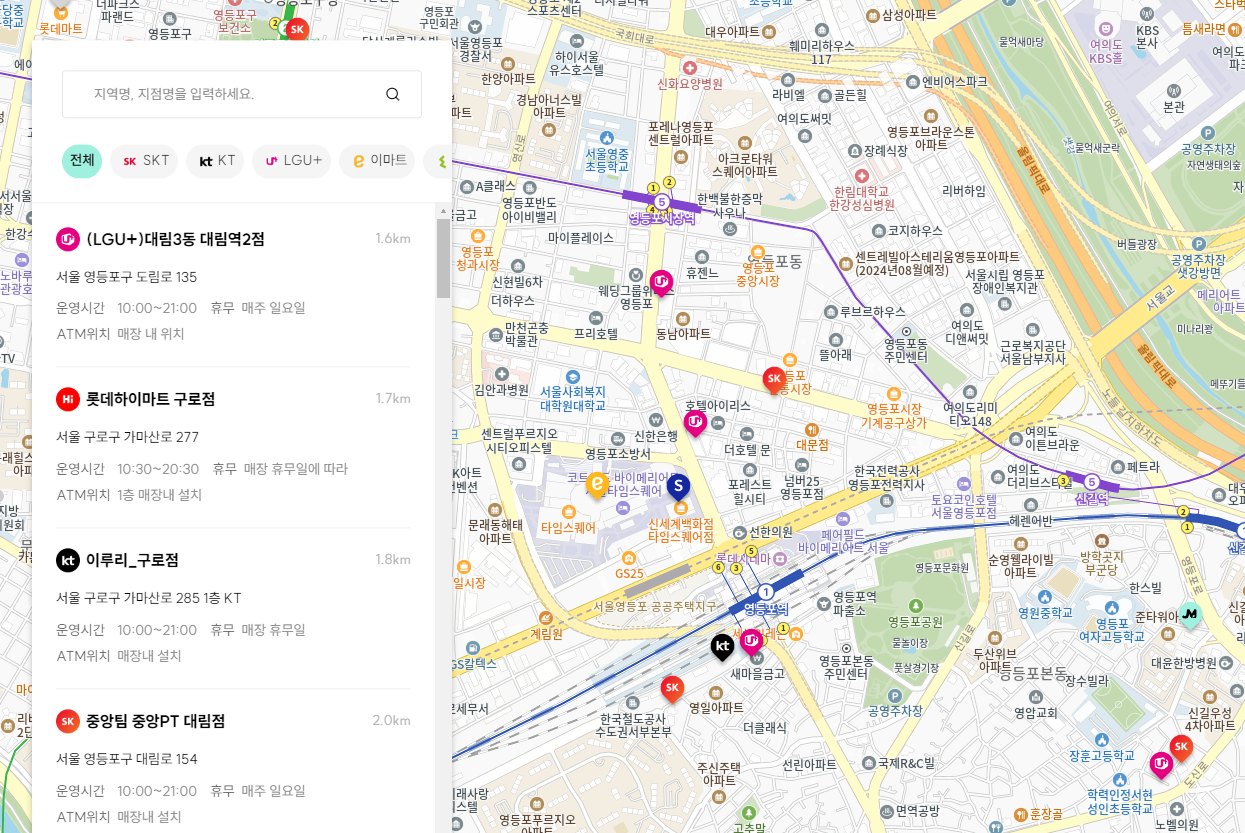1245x833 pixels.
Task: Filter stores by KT
Action: [215, 160]
